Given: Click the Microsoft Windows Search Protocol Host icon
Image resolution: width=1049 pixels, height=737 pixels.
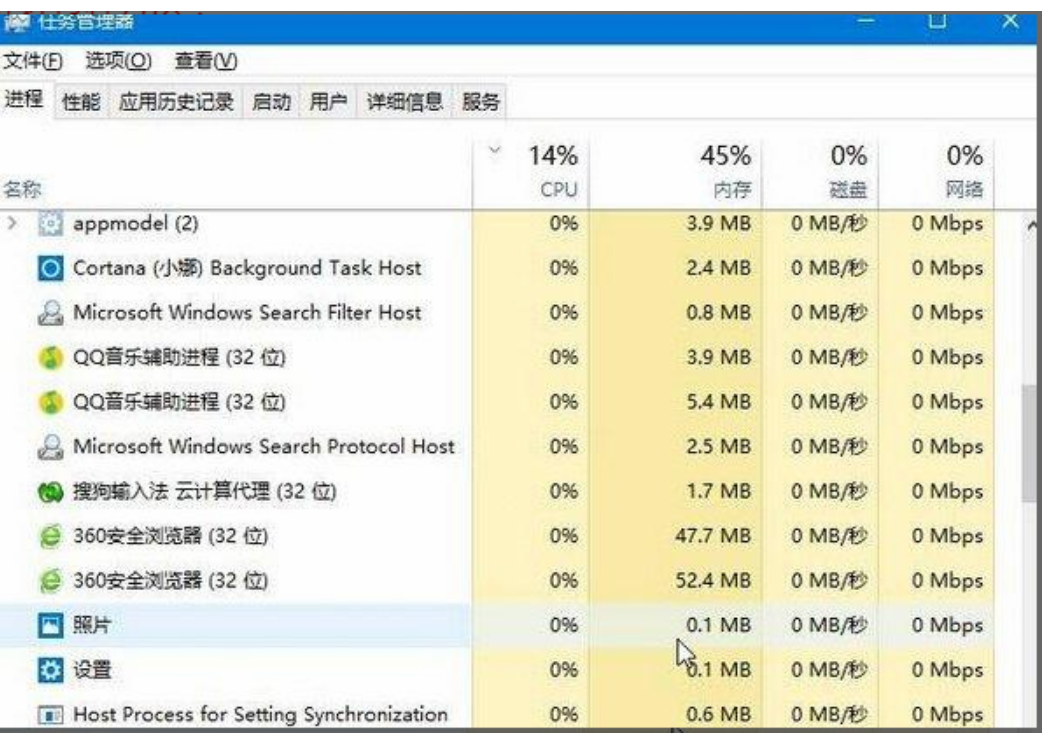Looking at the screenshot, I should click(51, 447).
